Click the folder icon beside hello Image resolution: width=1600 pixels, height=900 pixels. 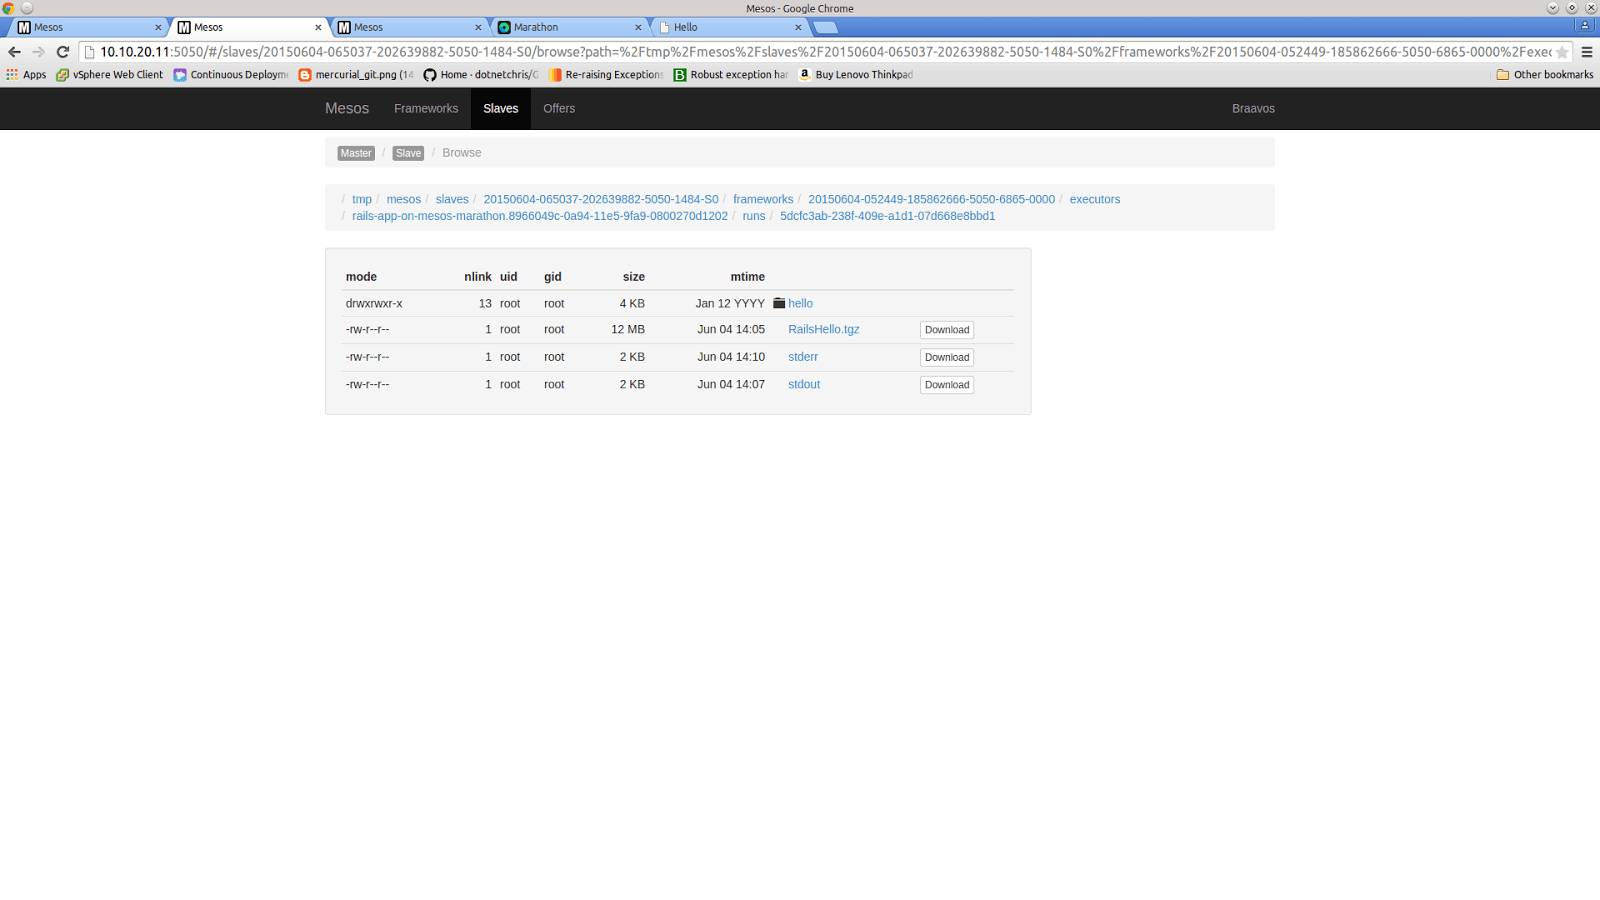pyautogui.click(x=779, y=303)
